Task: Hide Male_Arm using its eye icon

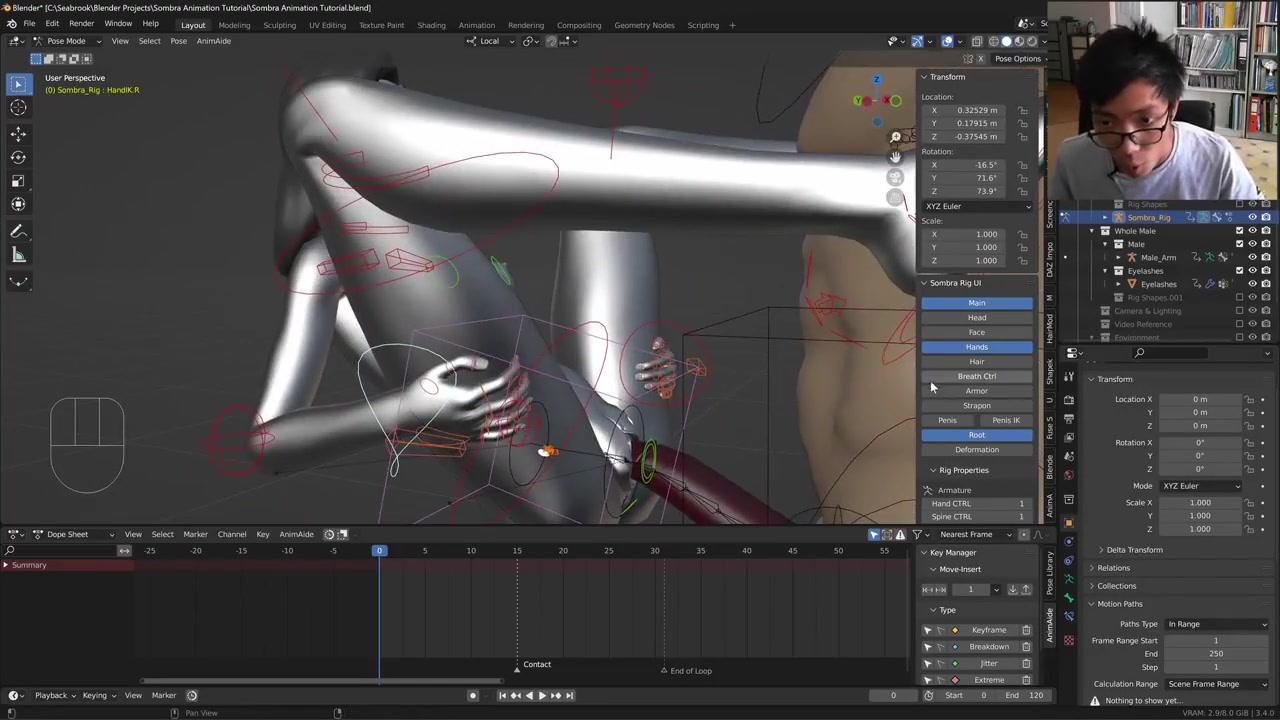Action: pos(1252,257)
